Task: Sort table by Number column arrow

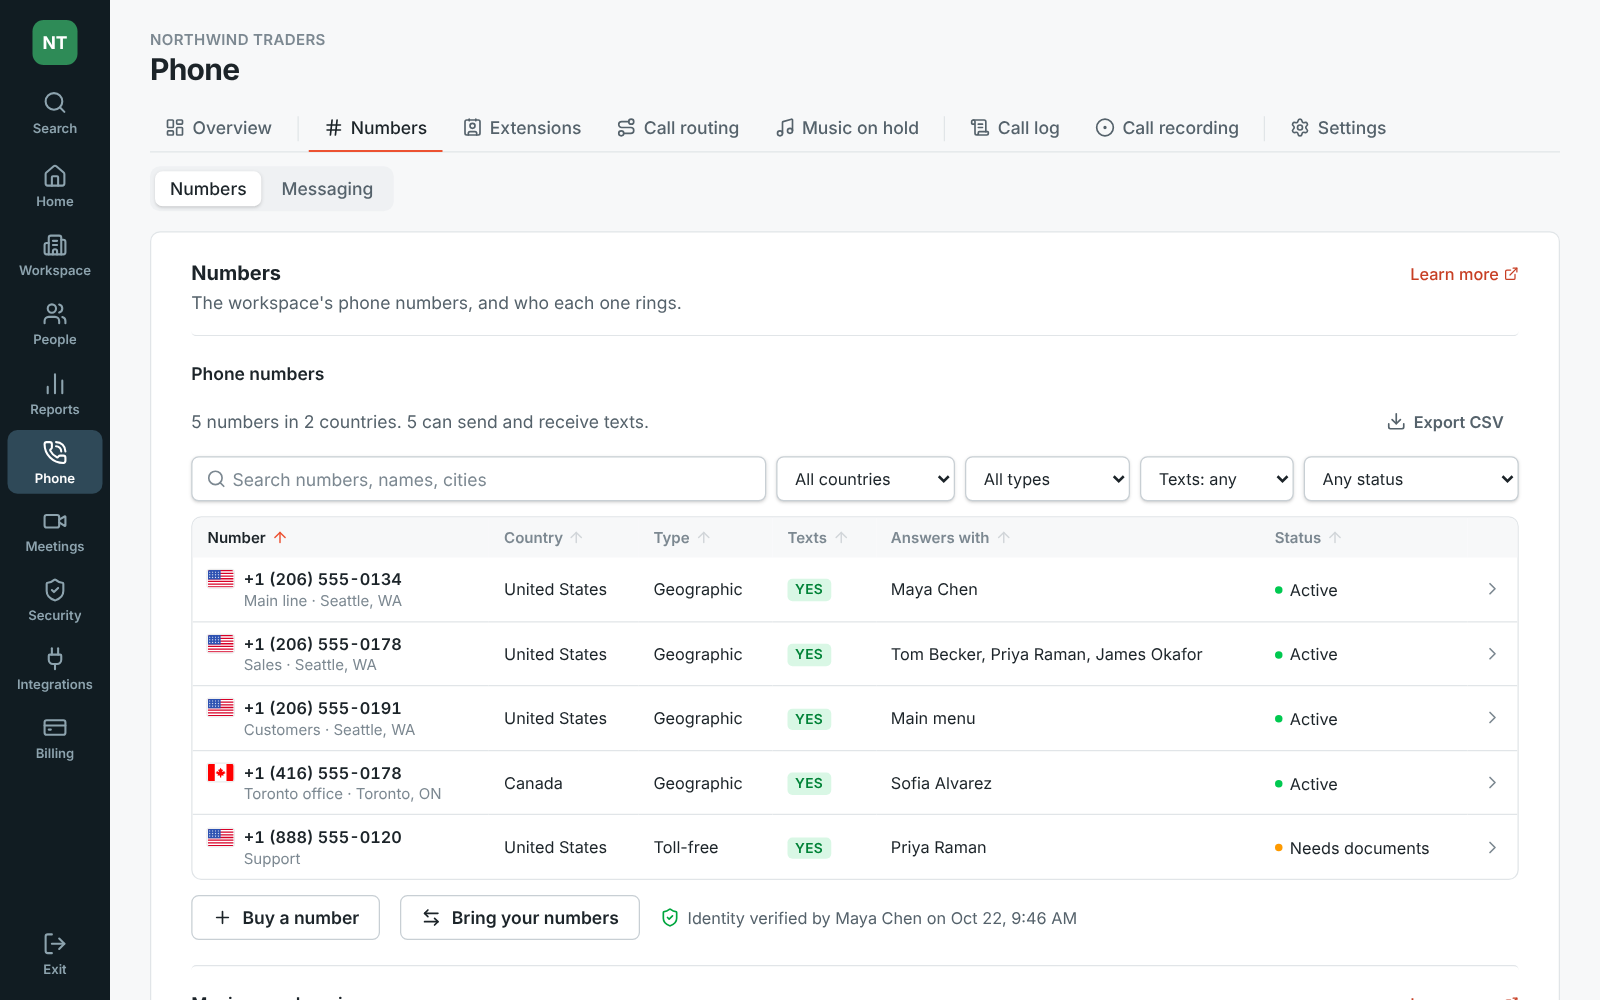Action: pos(281,538)
